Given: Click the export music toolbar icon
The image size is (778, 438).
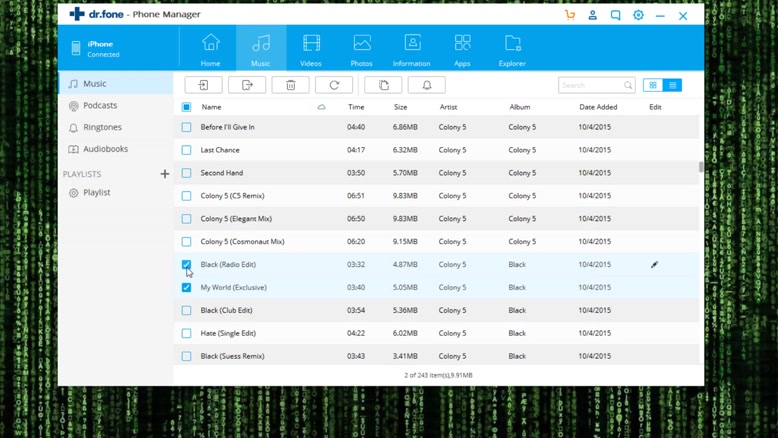Looking at the screenshot, I should (x=247, y=85).
